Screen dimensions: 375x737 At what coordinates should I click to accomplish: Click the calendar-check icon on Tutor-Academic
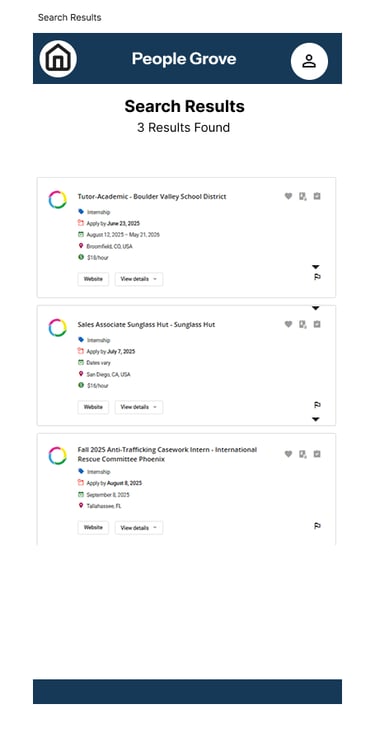coord(317,196)
